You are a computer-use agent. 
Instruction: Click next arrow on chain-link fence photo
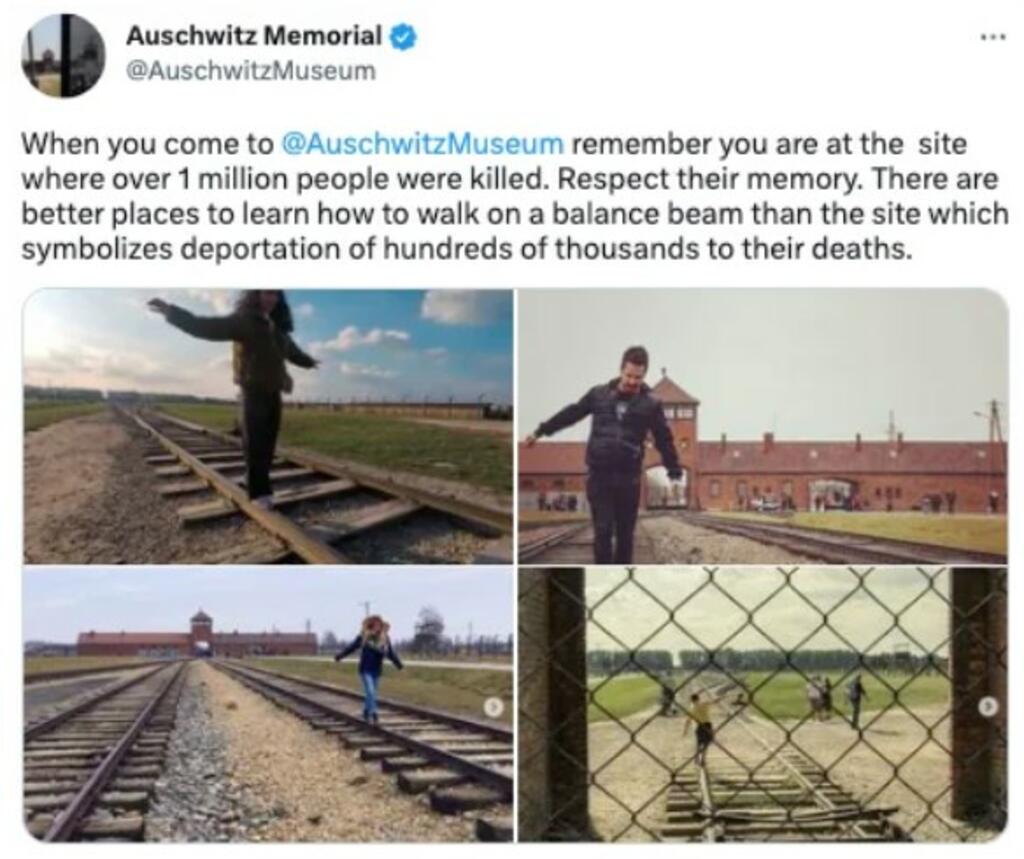pyautogui.click(x=989, y=705)
